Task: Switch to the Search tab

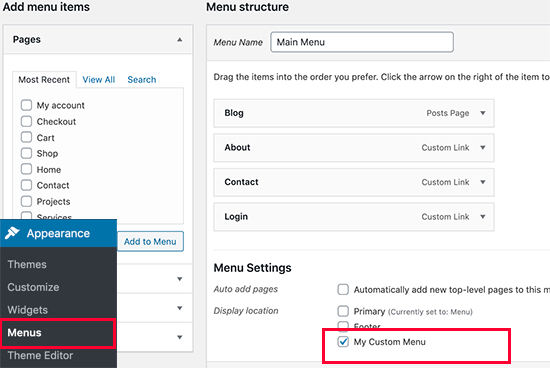Action: coord(142,80)
